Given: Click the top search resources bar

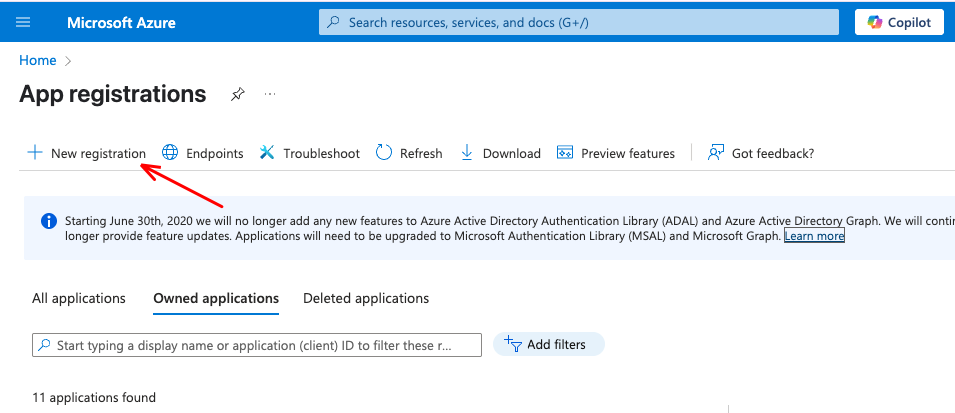Looking at the screenshot, I should [579, 22].
